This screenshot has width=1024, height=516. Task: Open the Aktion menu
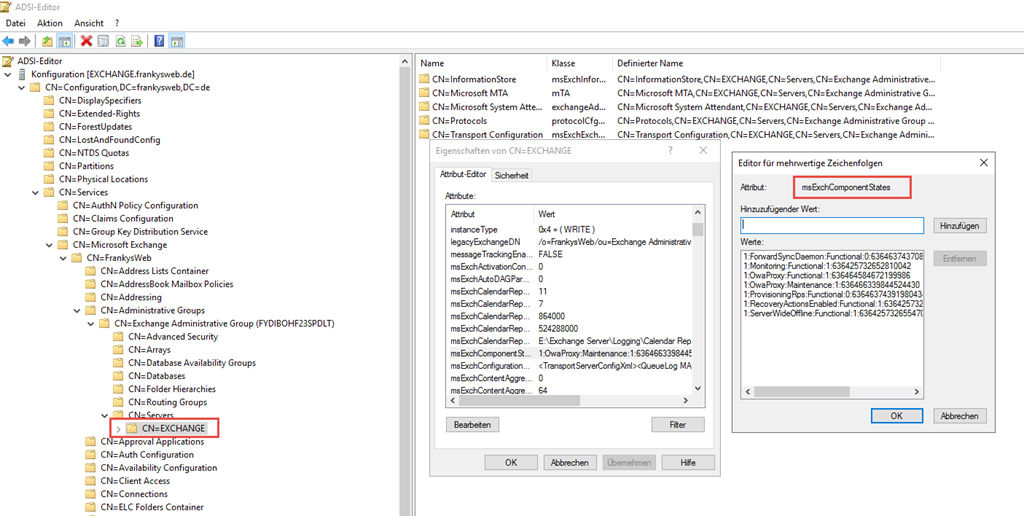pyautogui.click(x=49, y=22)
